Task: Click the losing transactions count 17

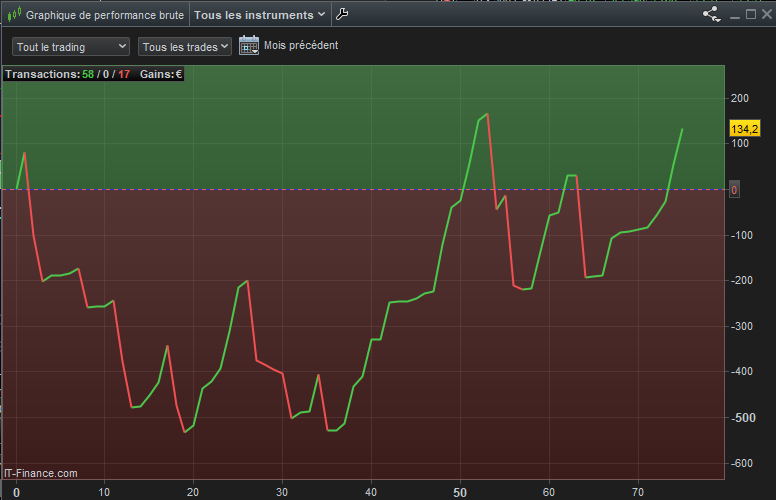Action: tap(124, 74)
